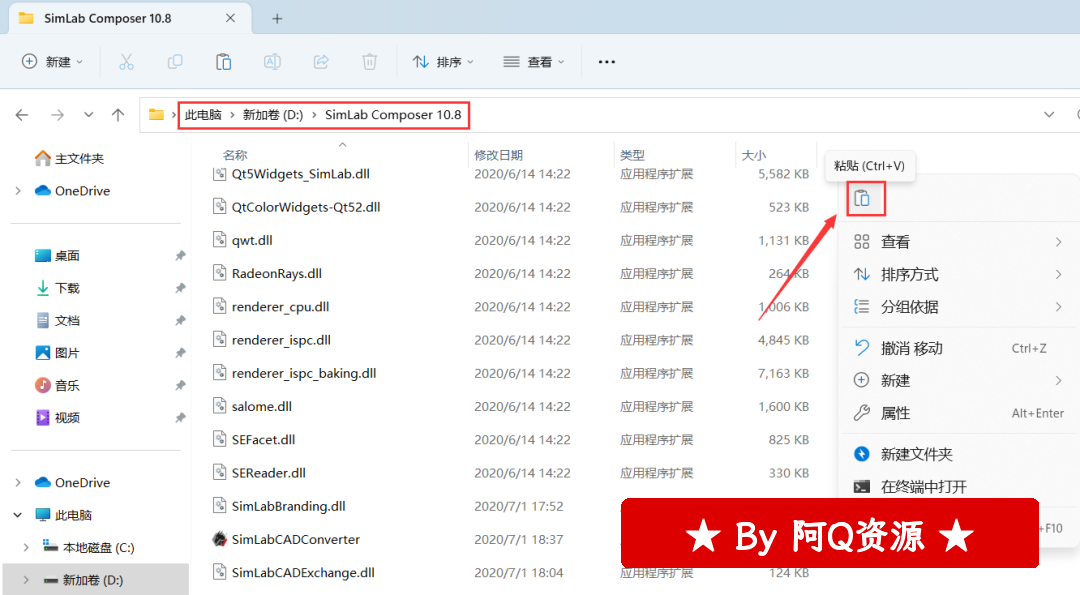Click 此电脑 in the address breadcrumb
Image resolution: width=1080 pixels, height=595 pixels.
coord(203,115)
